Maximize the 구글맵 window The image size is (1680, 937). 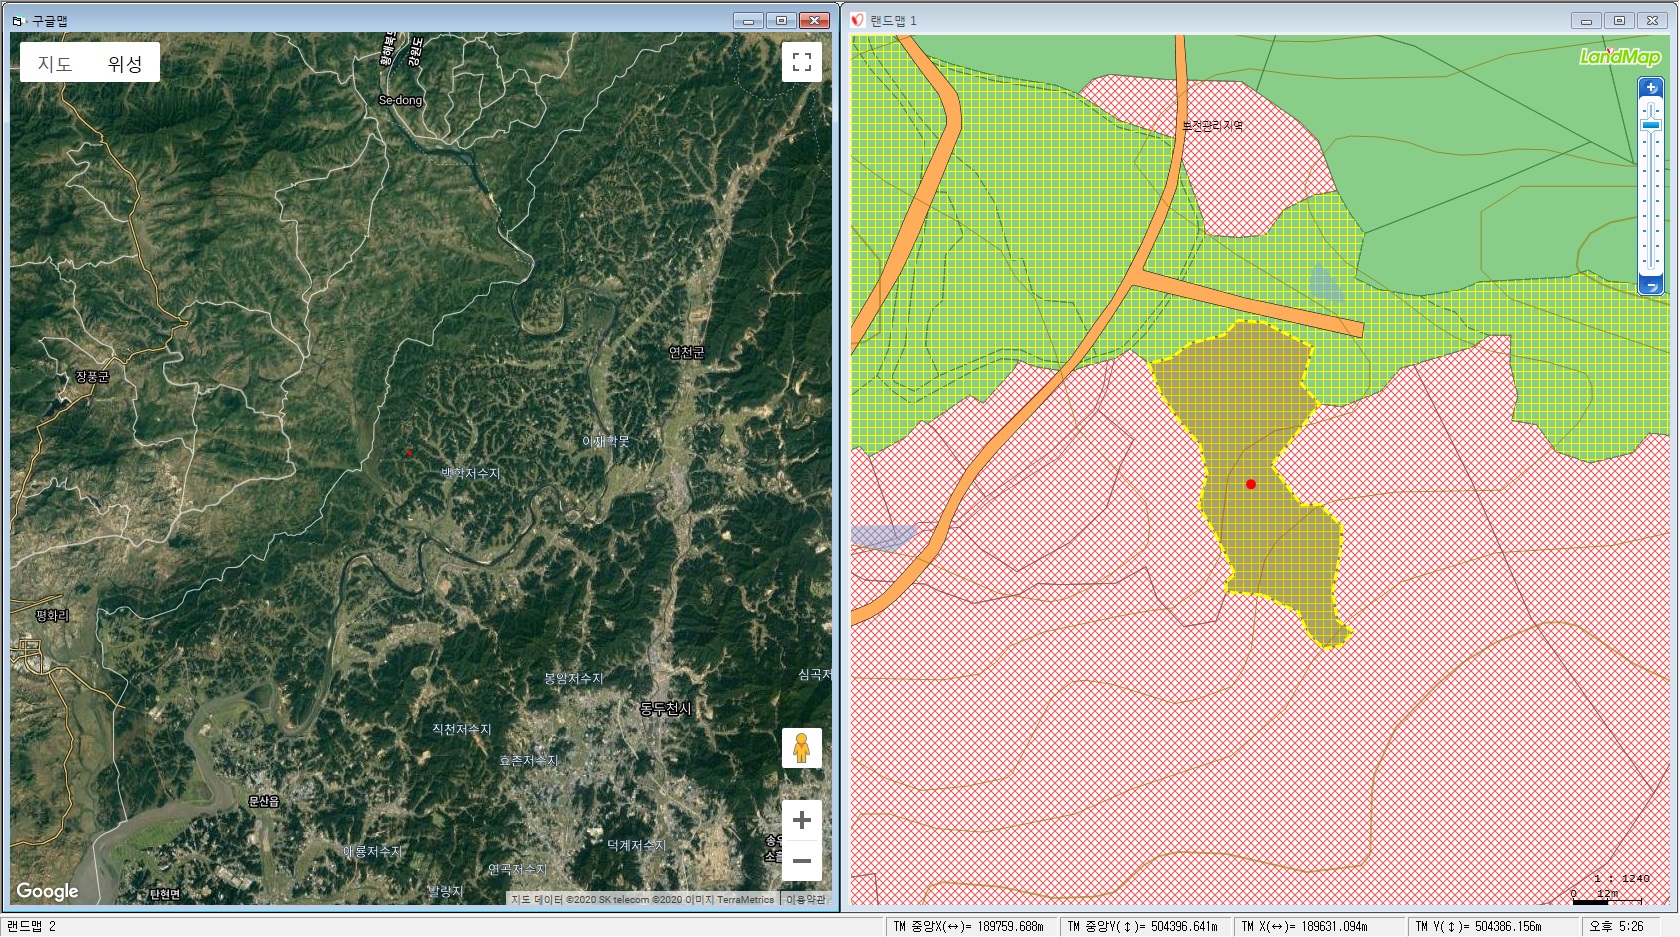tap(781, 20)
